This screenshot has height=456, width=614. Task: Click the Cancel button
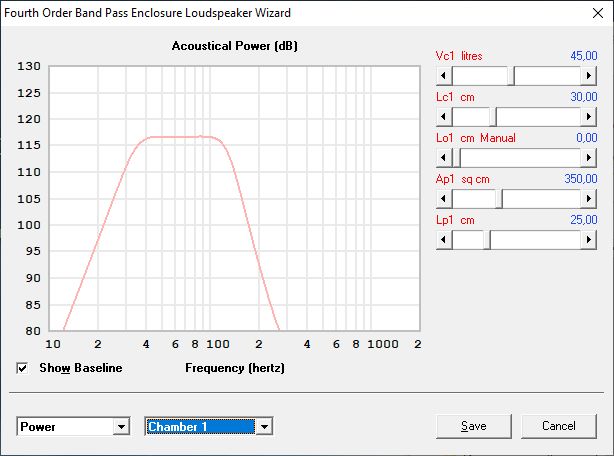pyautogui.click(x=559, y=426)
